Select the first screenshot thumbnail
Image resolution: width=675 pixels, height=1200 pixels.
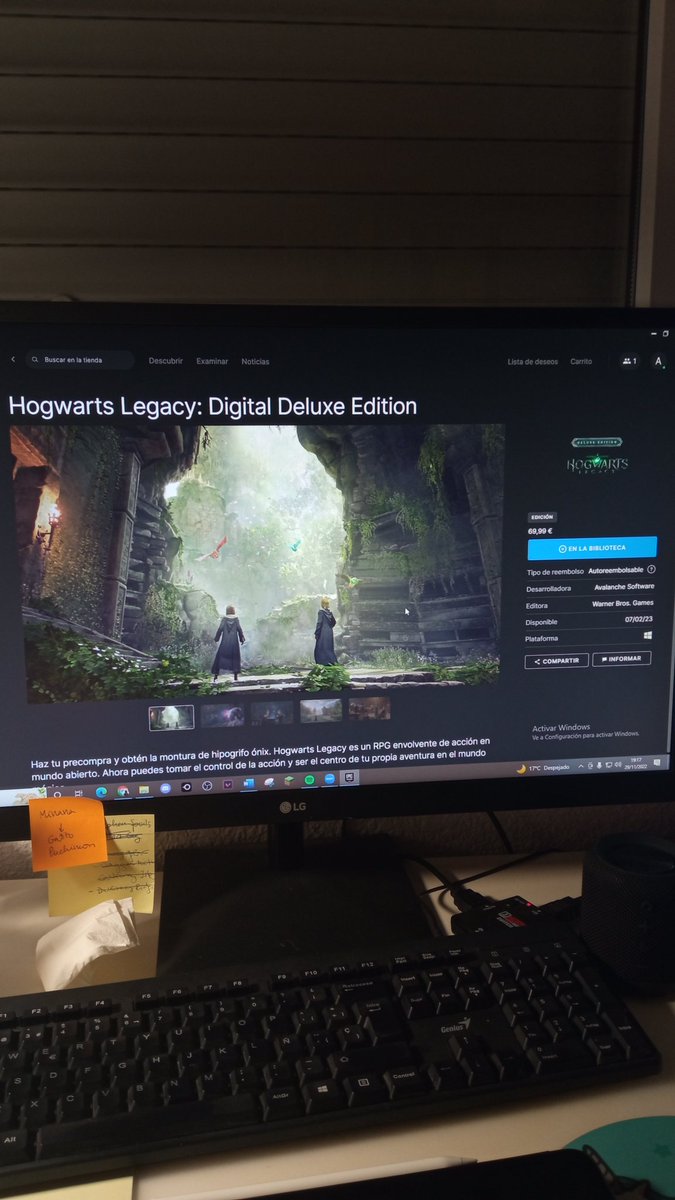click(x=172, y=717)
